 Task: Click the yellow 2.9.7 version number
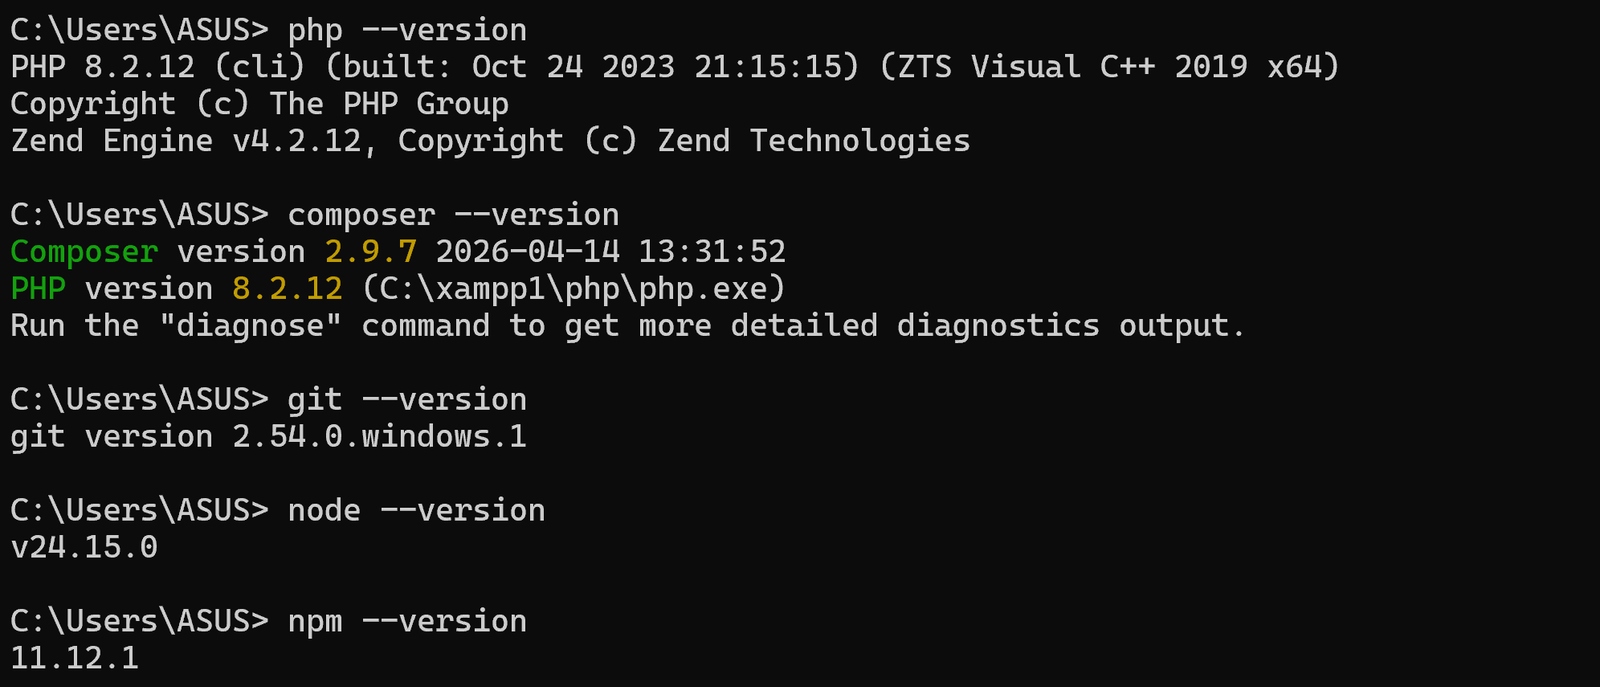[x=371, y=252]
